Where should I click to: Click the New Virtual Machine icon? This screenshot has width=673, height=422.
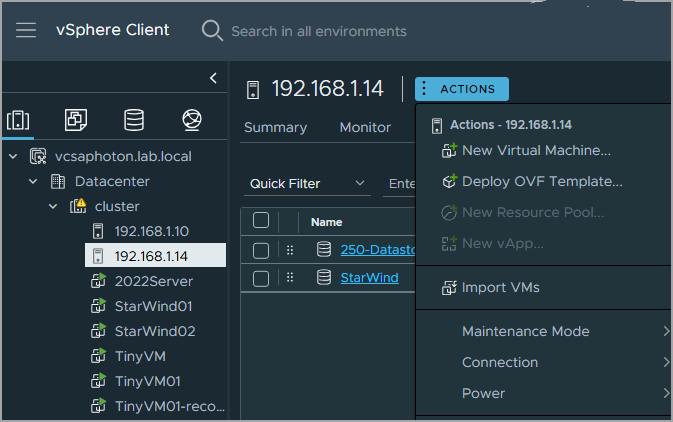[x=449, y=151]
